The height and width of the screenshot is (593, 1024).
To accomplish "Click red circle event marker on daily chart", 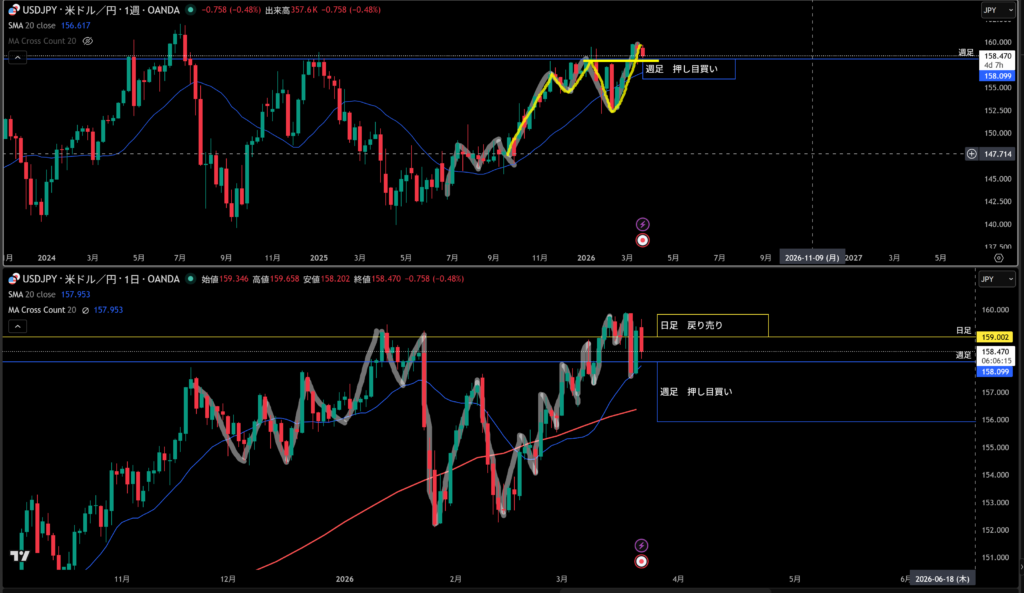I will [642, 561].
